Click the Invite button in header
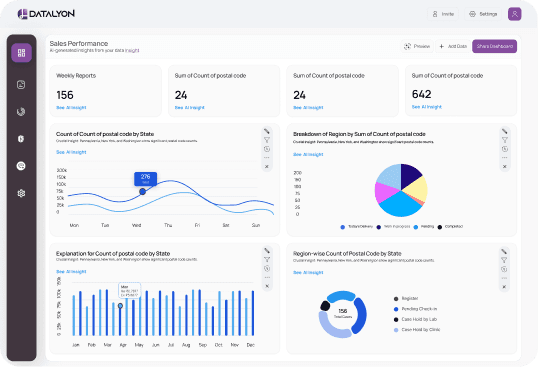 [x=443, y=14]
